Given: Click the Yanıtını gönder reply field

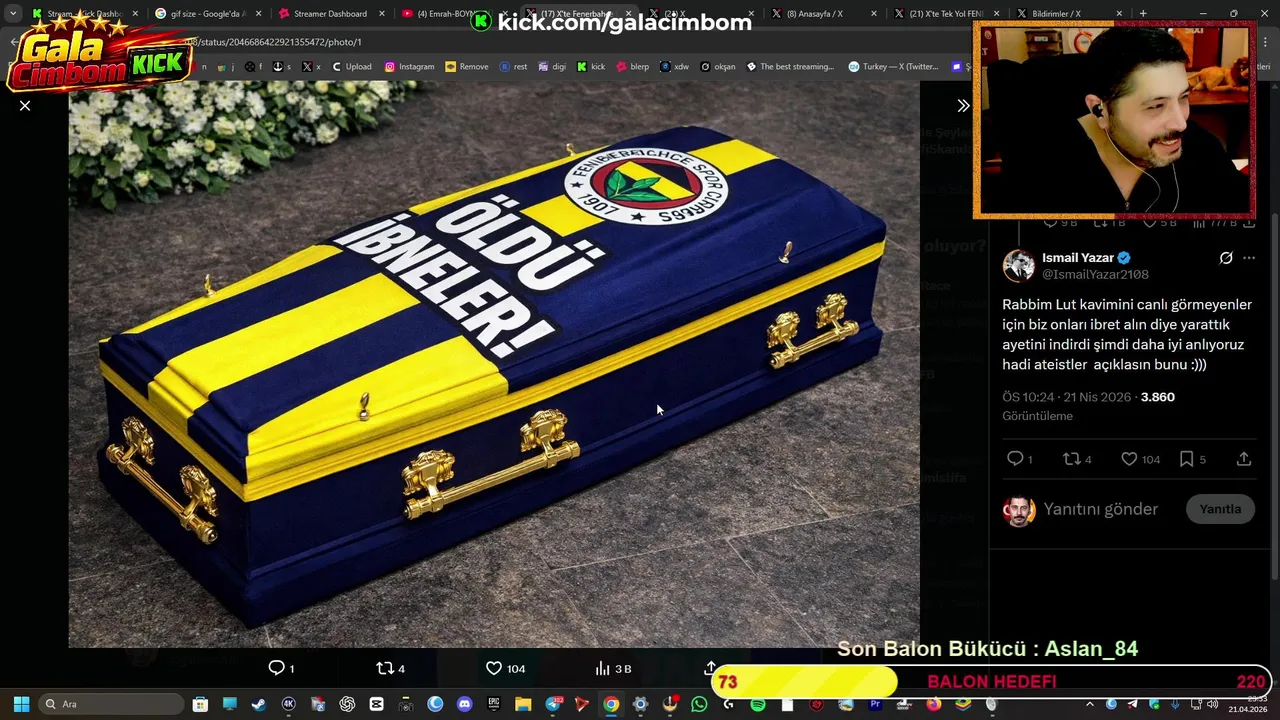Looking at the screenshot, I should tap(1101, 509).
